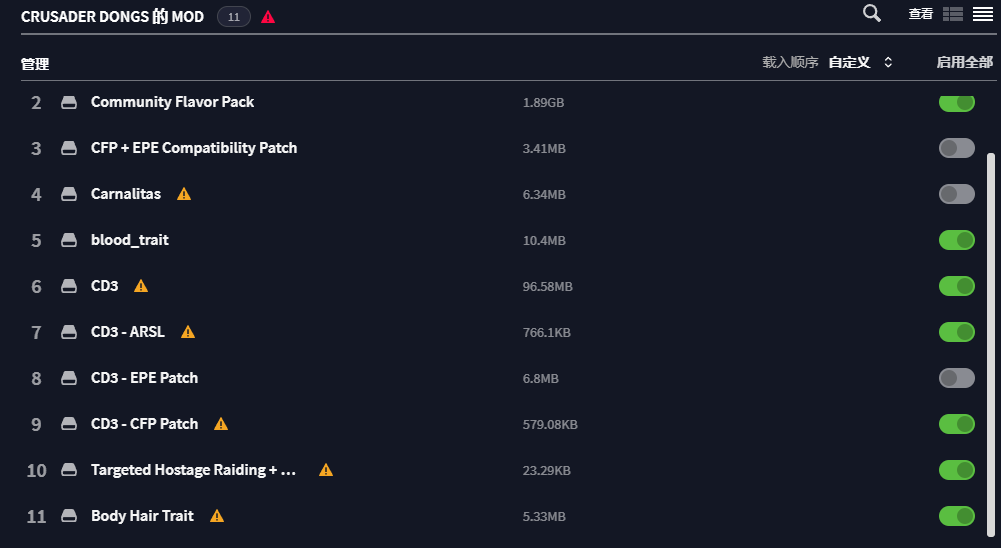This screenshot has height=548, width=1001.
Task: Enable the CFP + EPE Compatibility Patch toggle
Action: pyautogui.click(x=956, y=148)
